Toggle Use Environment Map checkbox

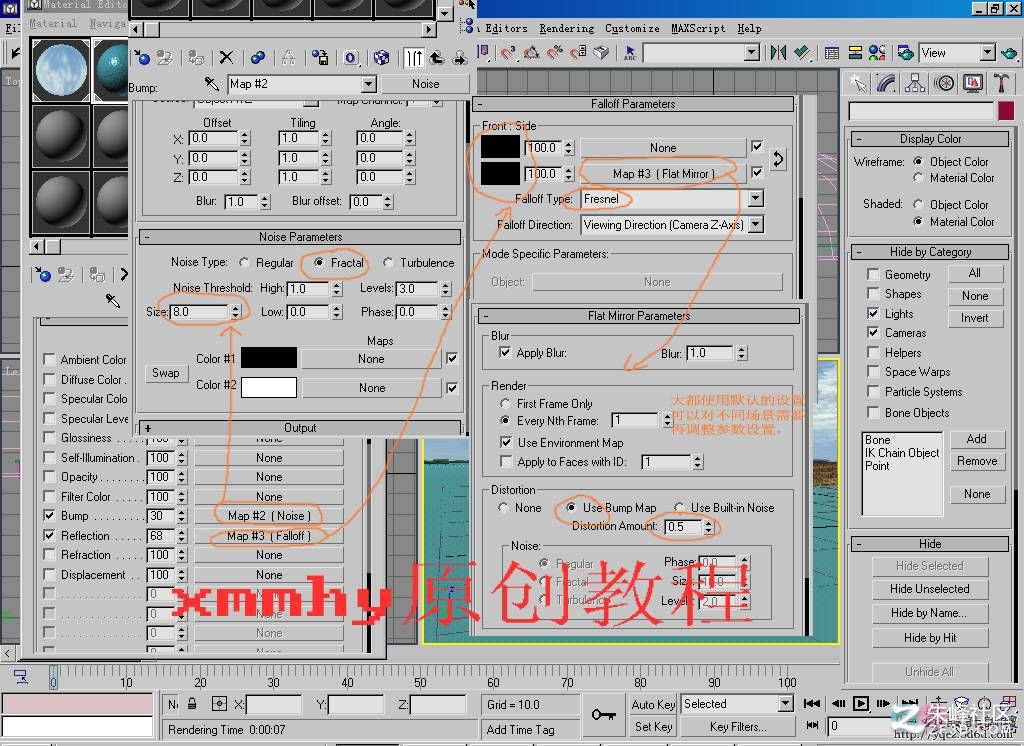click(x=505, y=442)
